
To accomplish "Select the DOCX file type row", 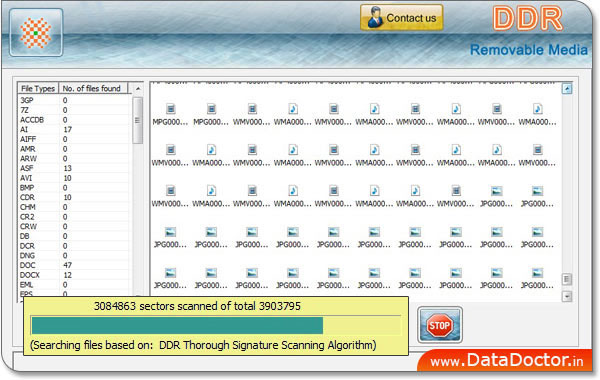I will [x=74, y=275].
